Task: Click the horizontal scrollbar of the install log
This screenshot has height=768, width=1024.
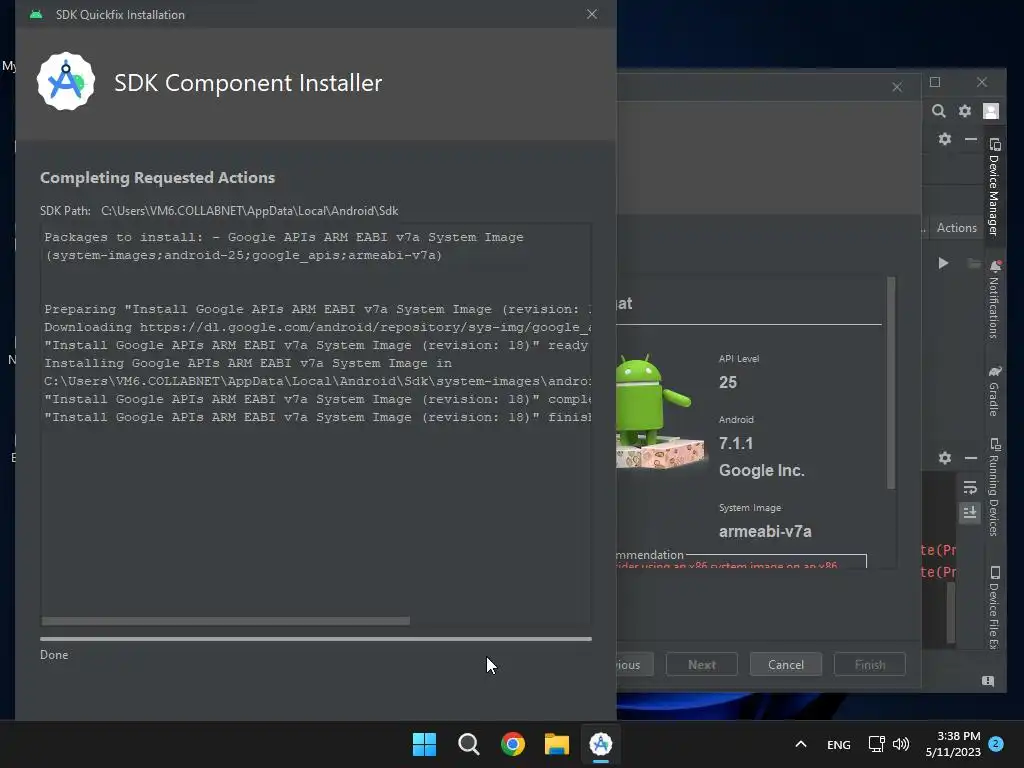Action: pos(226,621)
